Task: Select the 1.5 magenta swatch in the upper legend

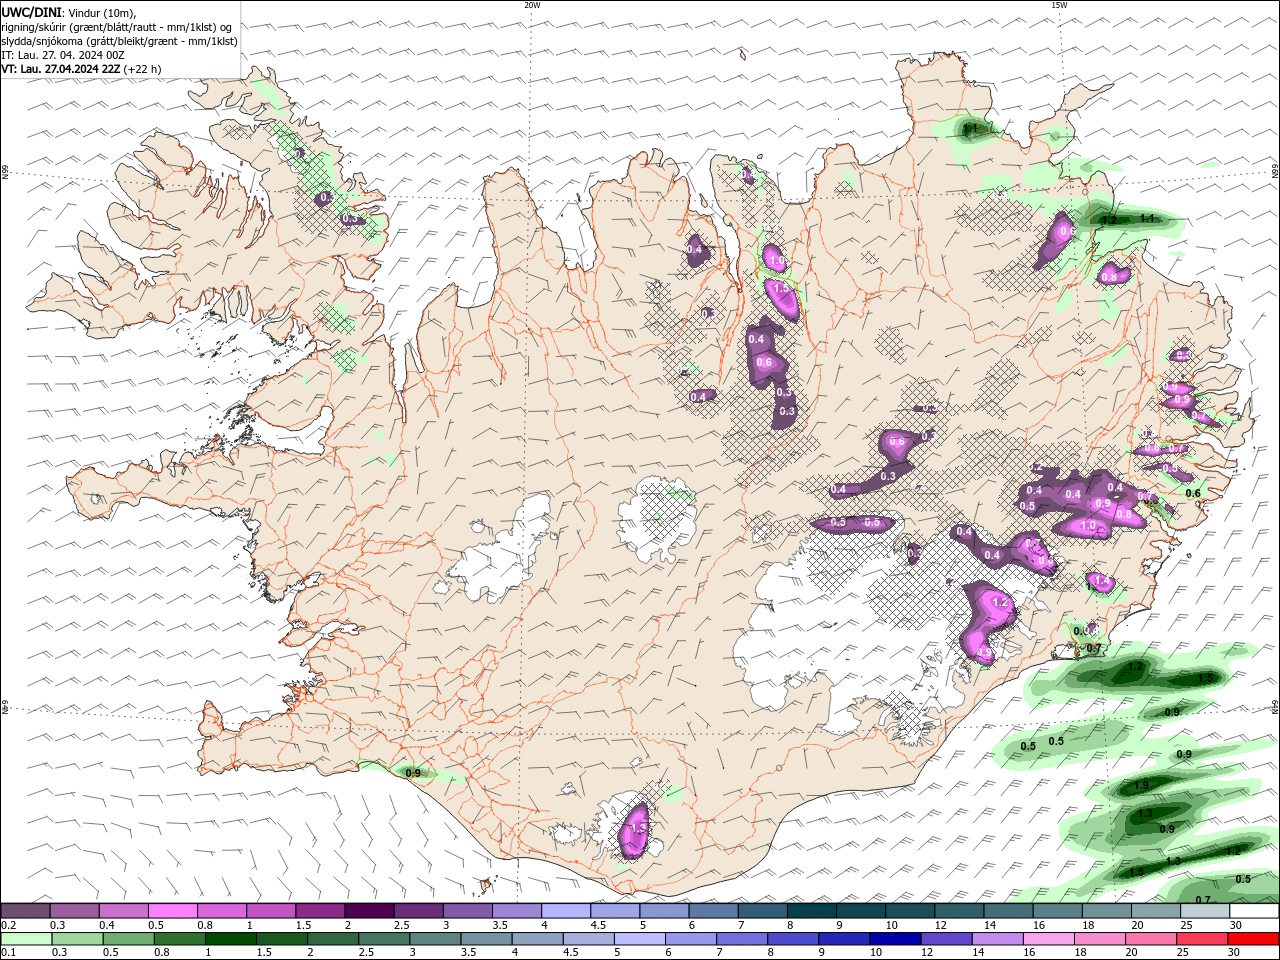Action: pos(320,910)
